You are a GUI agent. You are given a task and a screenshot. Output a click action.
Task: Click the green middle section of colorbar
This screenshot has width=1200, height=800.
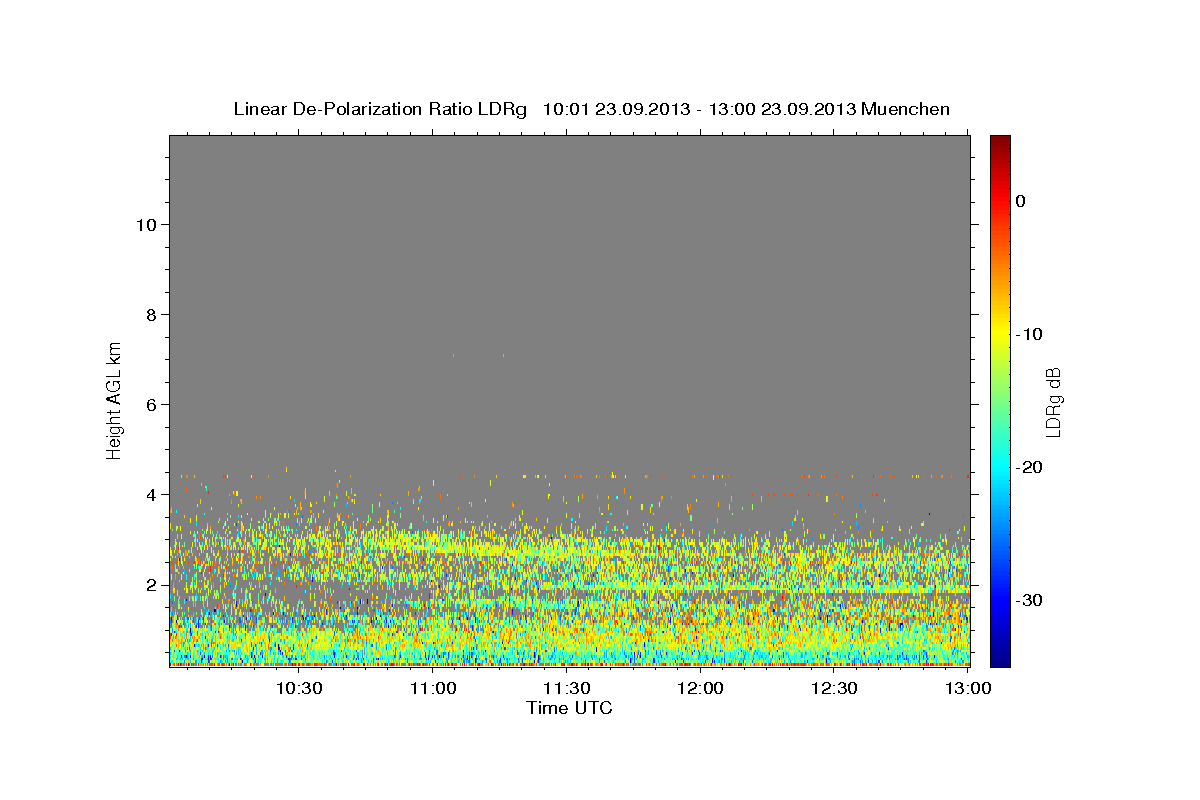[1000, 401]
